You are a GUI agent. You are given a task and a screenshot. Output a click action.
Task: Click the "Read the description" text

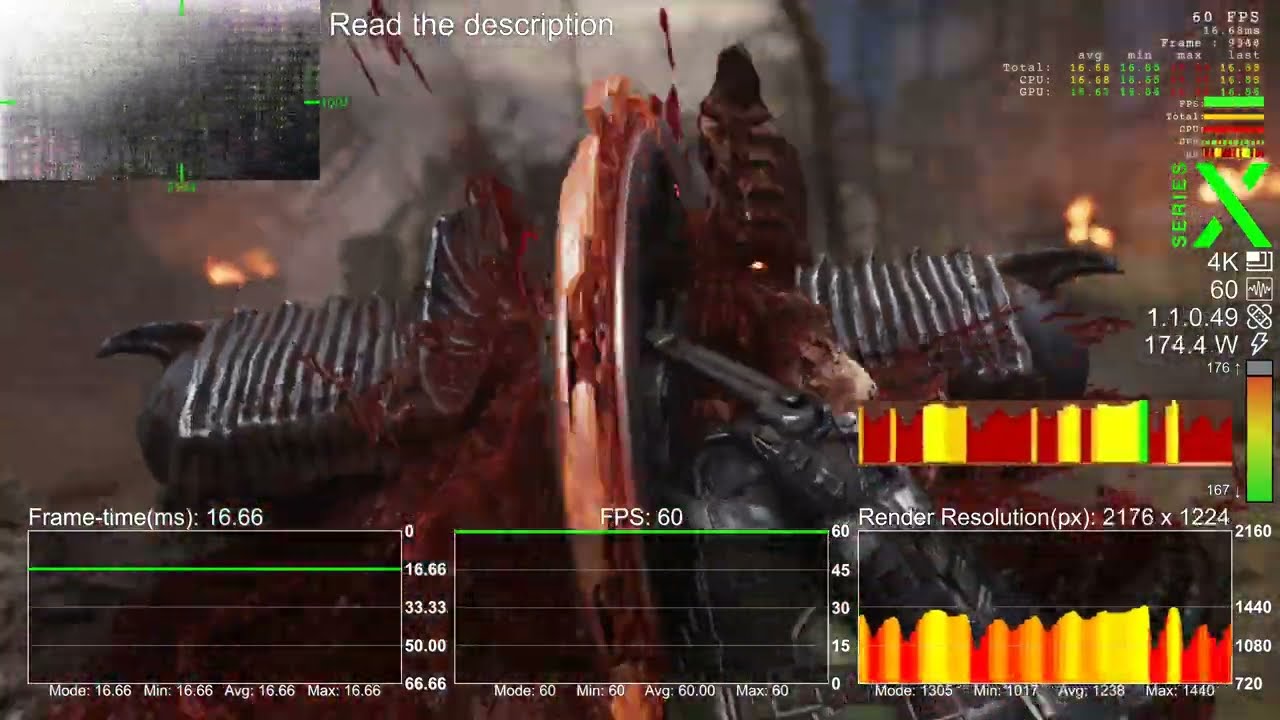pos(471,26)
